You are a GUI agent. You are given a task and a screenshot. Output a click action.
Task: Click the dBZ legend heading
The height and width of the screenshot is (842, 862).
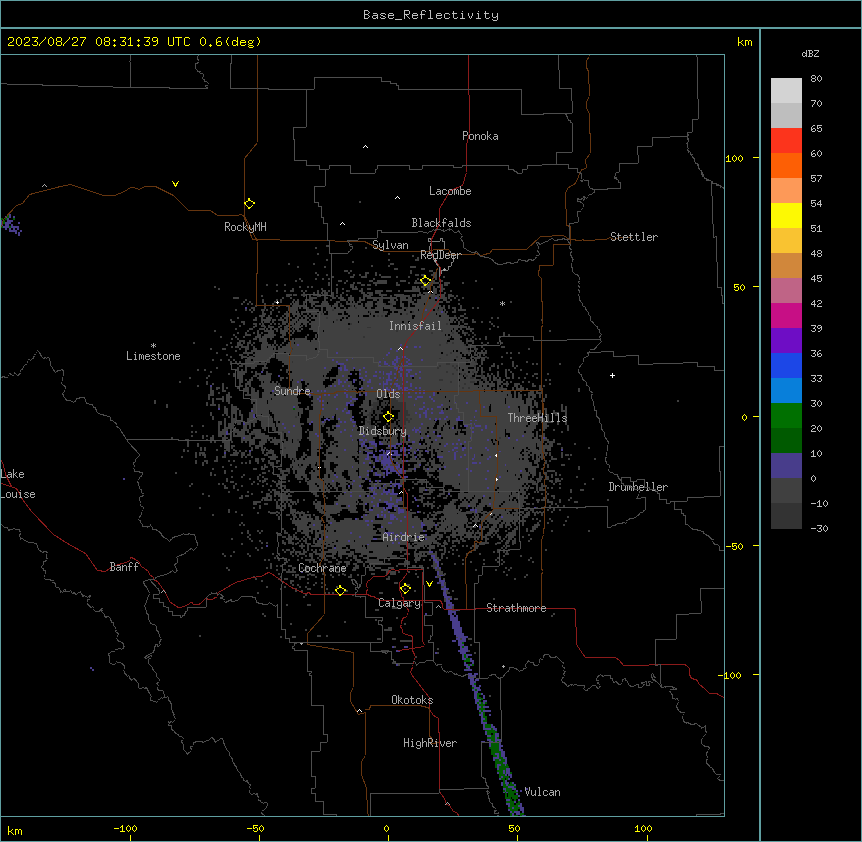[x=810, y=53]
